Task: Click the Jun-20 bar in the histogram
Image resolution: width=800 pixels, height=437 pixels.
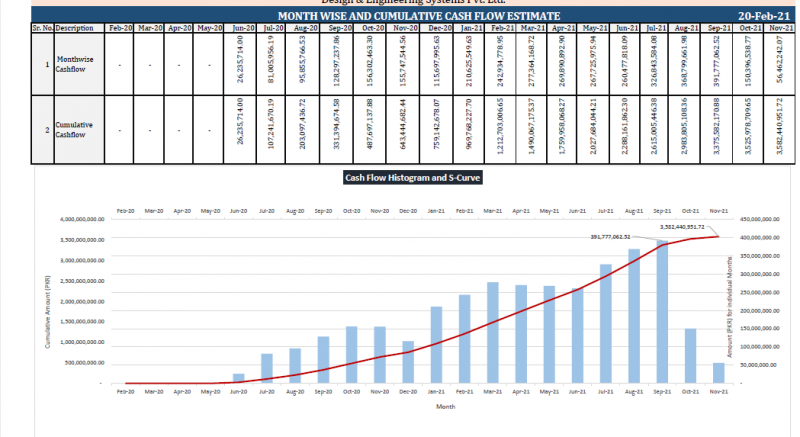Action: click(239, 378)
